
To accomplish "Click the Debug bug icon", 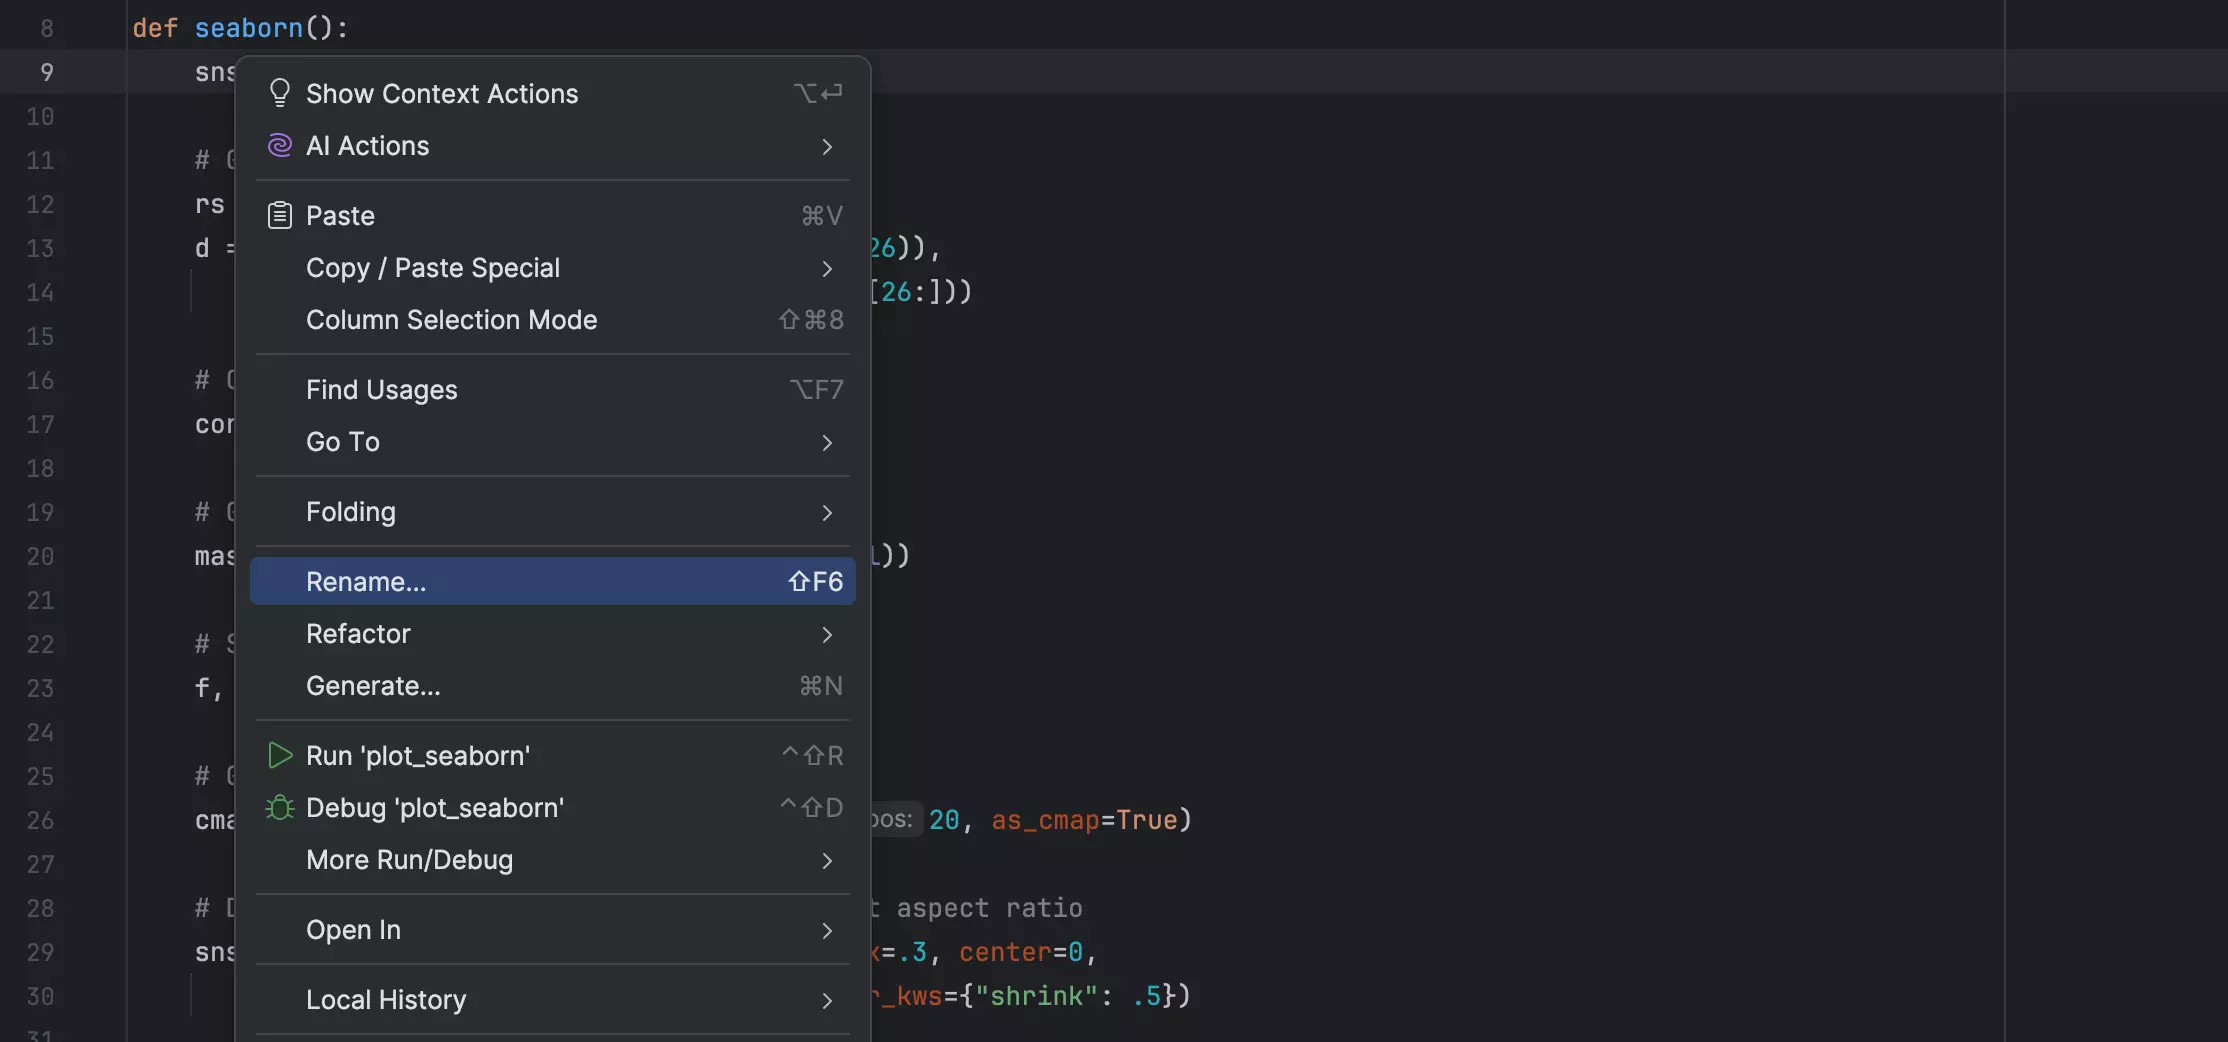I will pos(280,808).
